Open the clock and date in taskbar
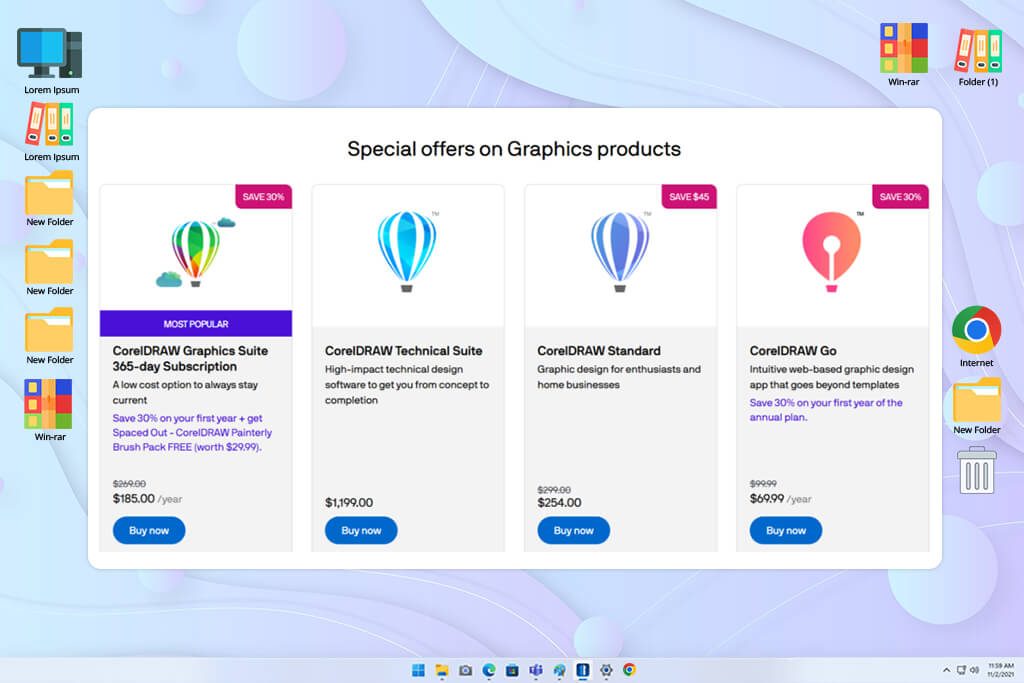 [1000, 670]
